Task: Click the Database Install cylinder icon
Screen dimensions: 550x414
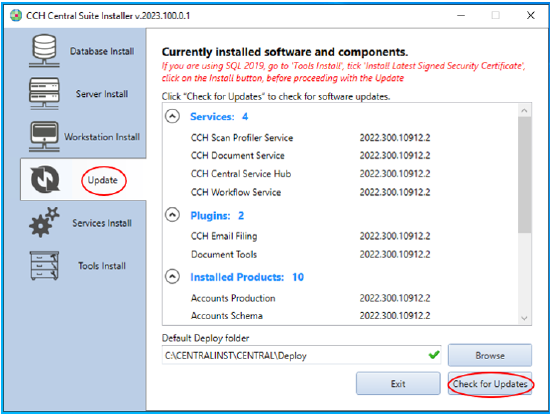Action: (x=44, y=51)
